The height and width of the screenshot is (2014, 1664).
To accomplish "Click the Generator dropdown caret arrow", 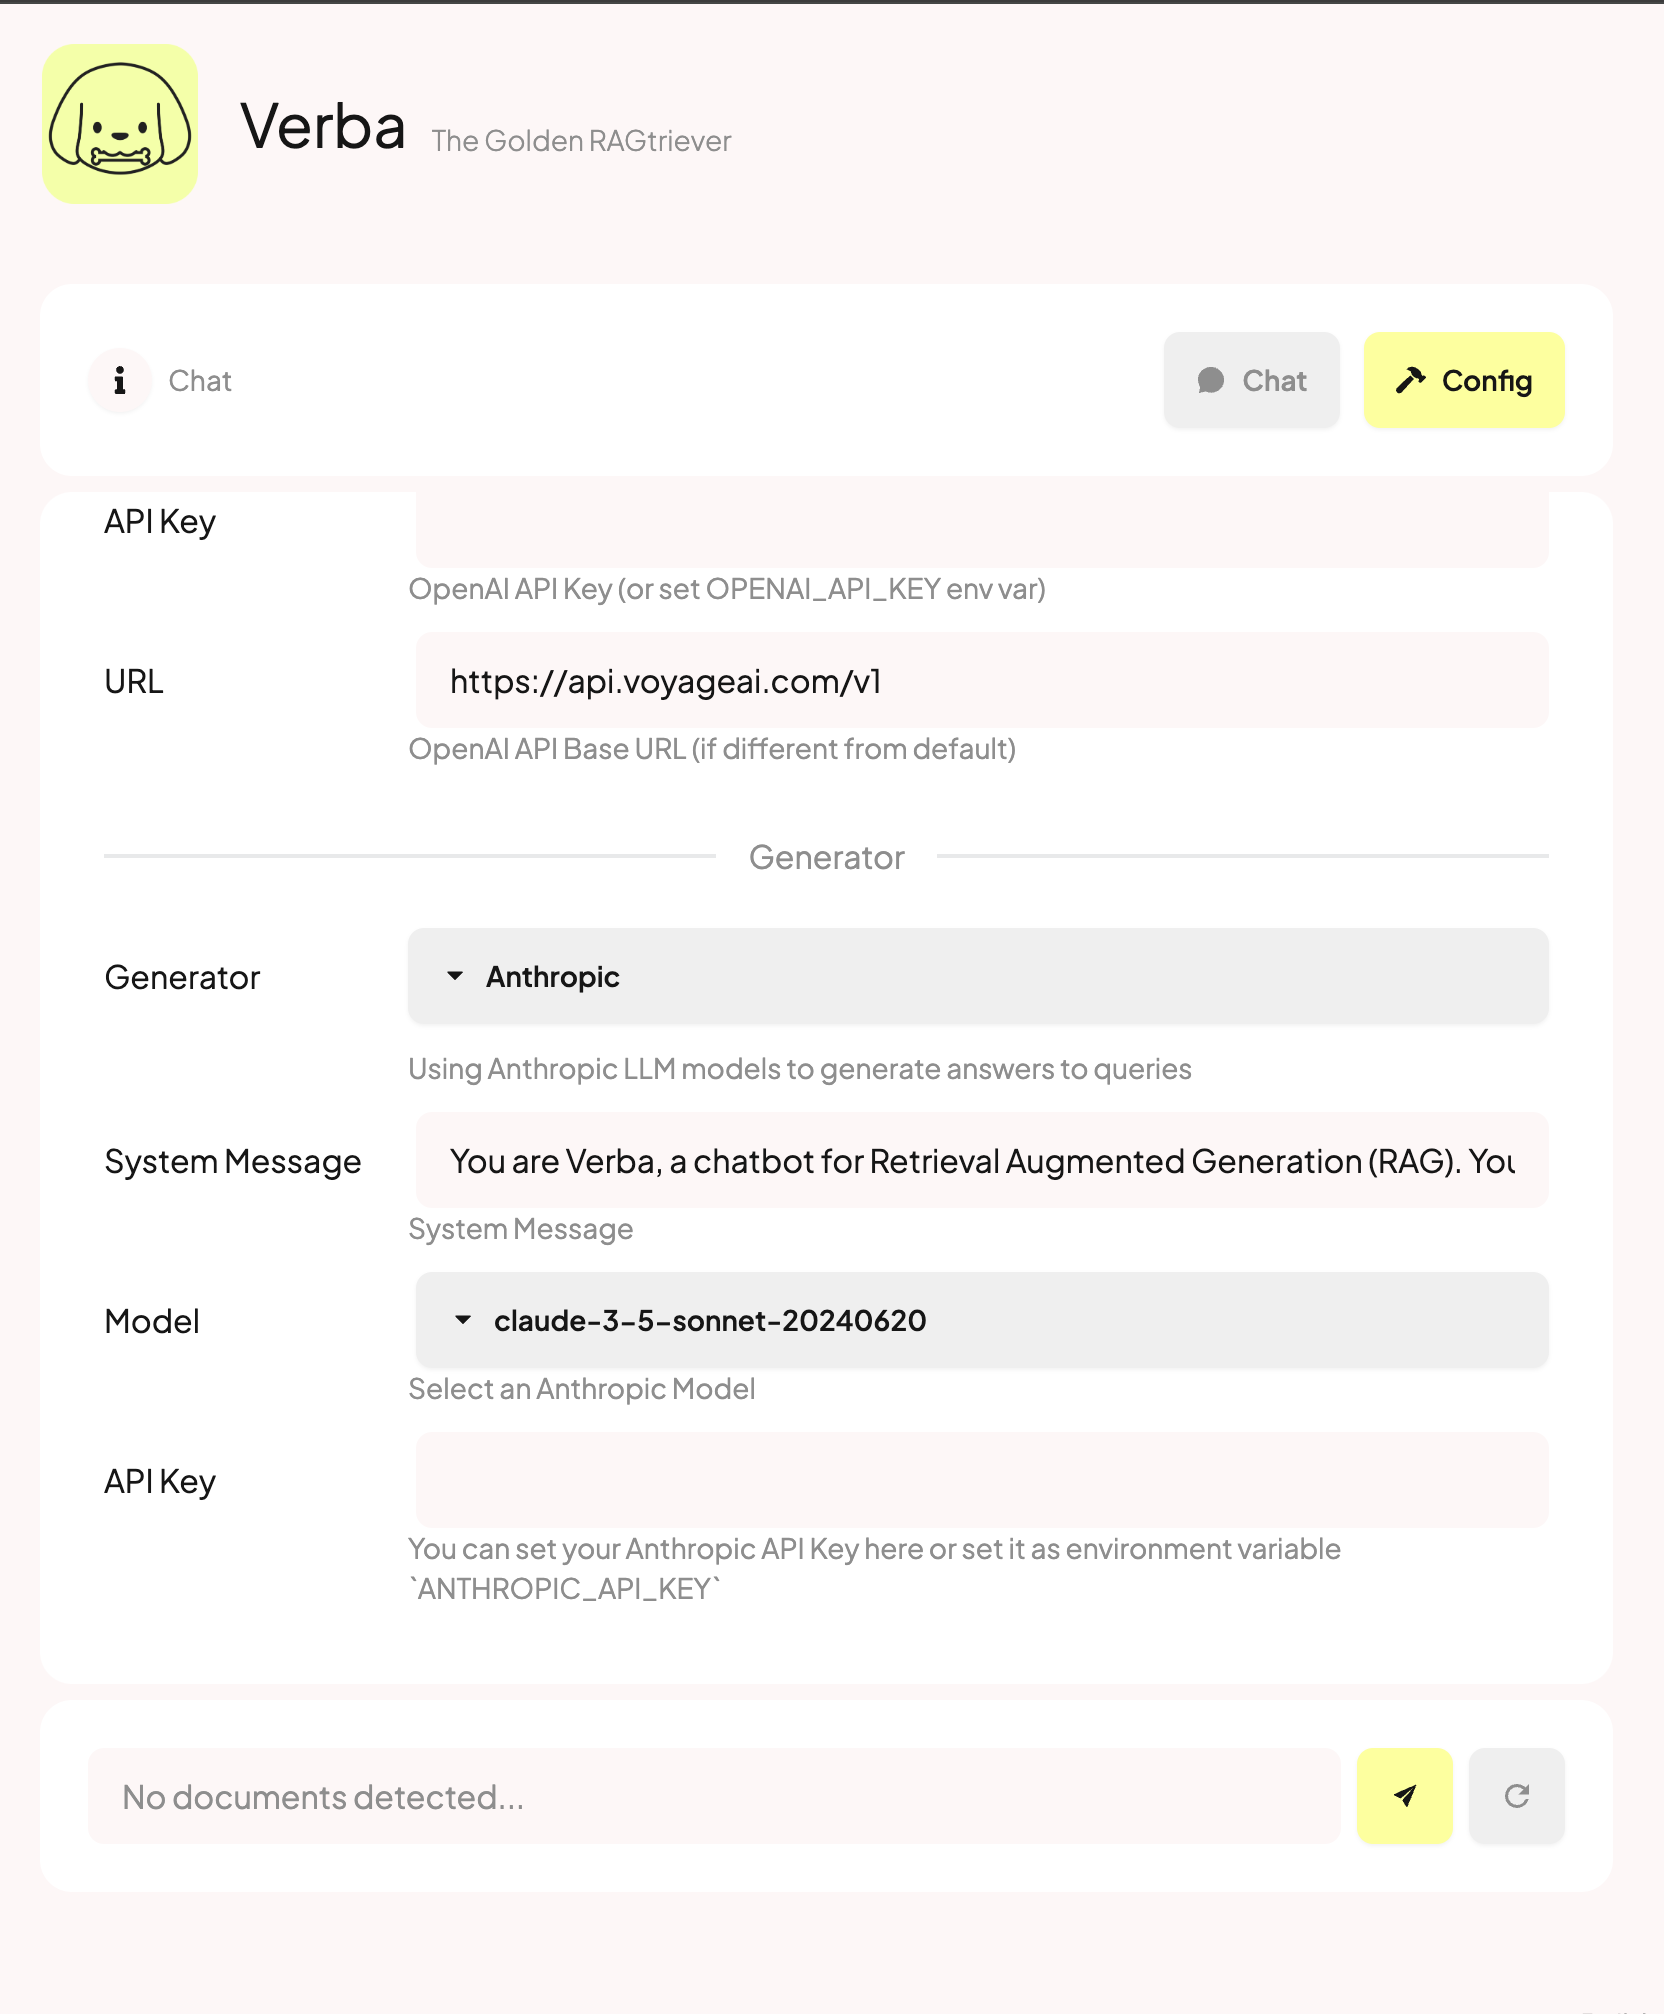I will point(455,976).
